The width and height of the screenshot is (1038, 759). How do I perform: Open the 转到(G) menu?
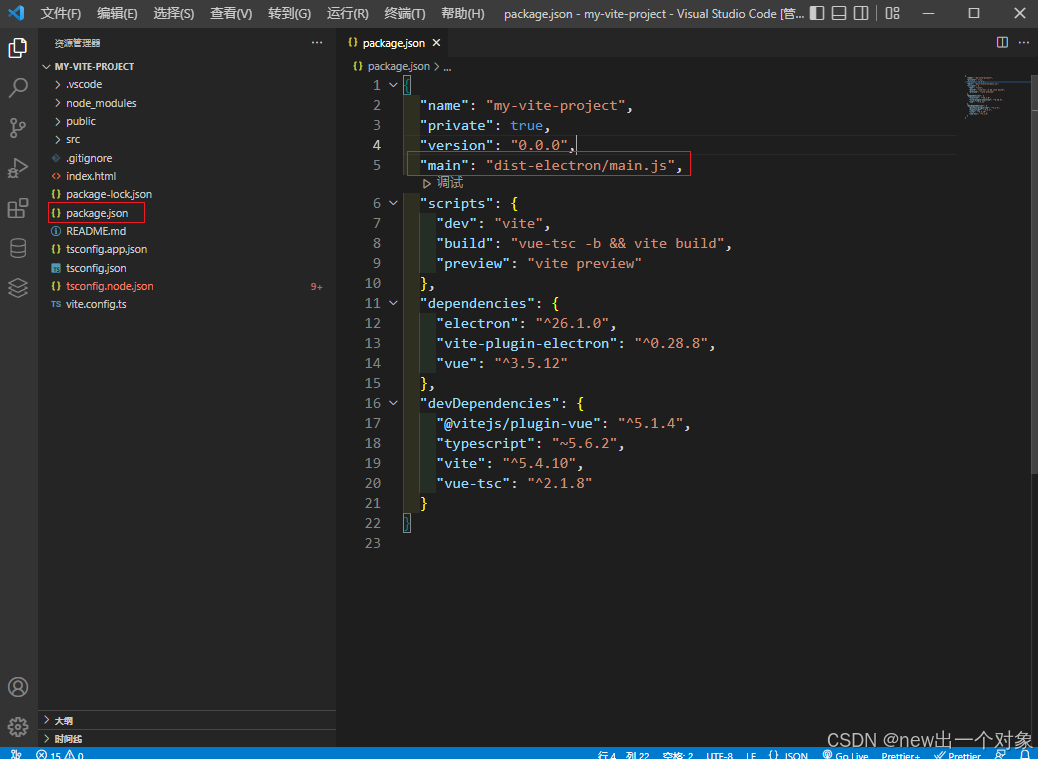(289, 13)
